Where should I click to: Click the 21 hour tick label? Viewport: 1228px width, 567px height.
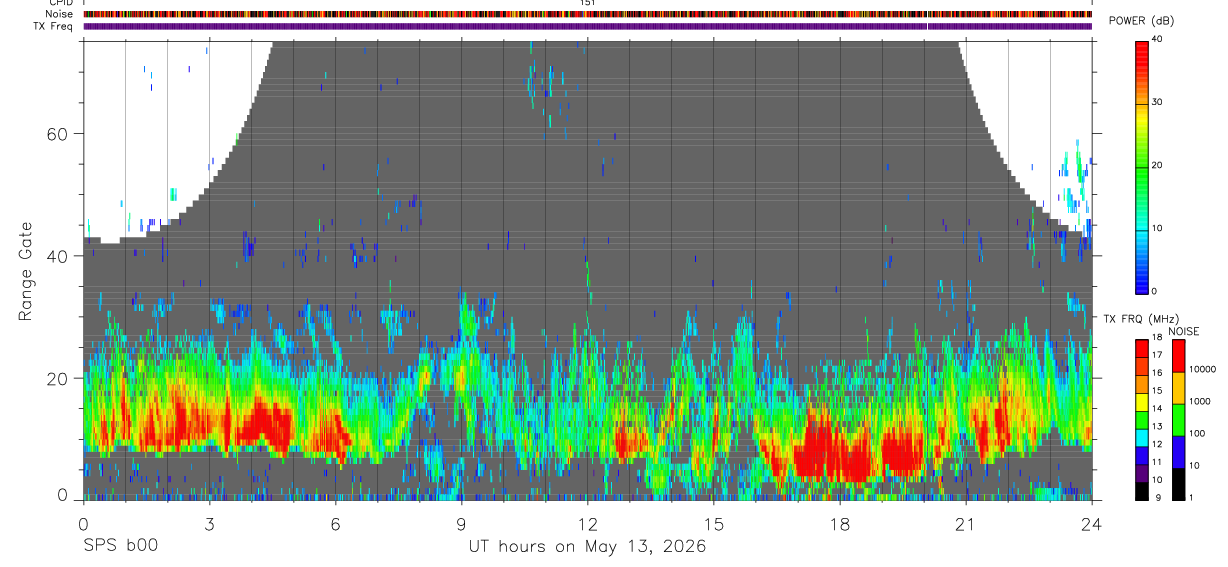coord(966,524)
